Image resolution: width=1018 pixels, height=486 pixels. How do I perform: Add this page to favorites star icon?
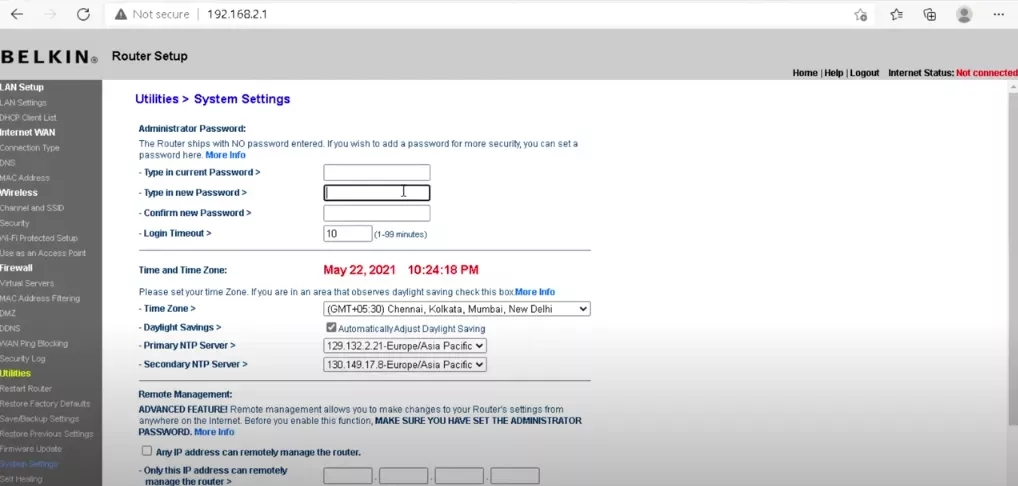(x=861, y=14)
